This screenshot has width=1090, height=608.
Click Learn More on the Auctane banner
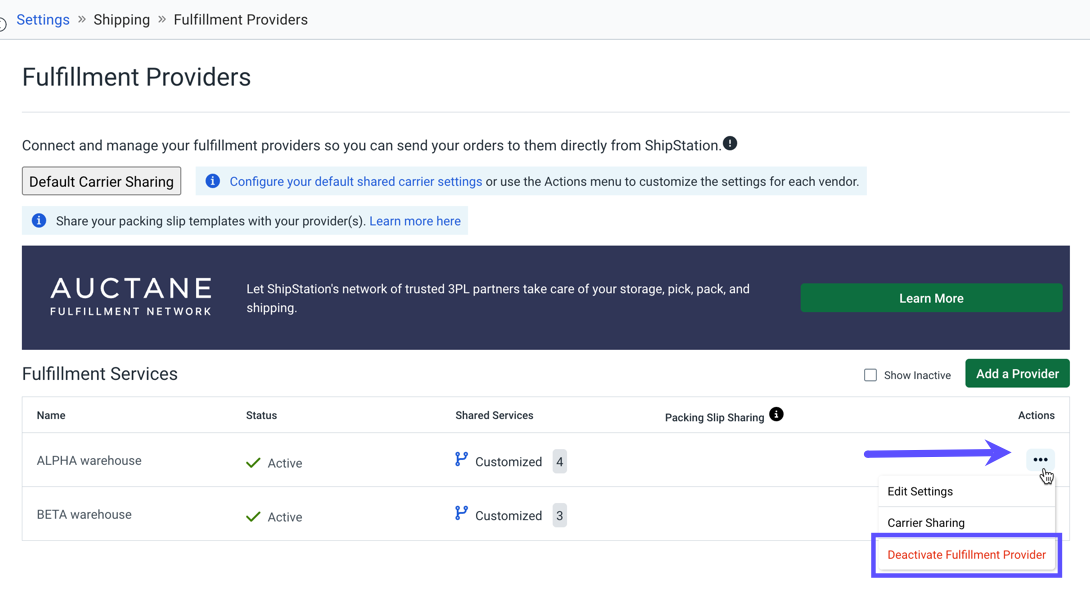pyautogui.click(x=931, y=297)
